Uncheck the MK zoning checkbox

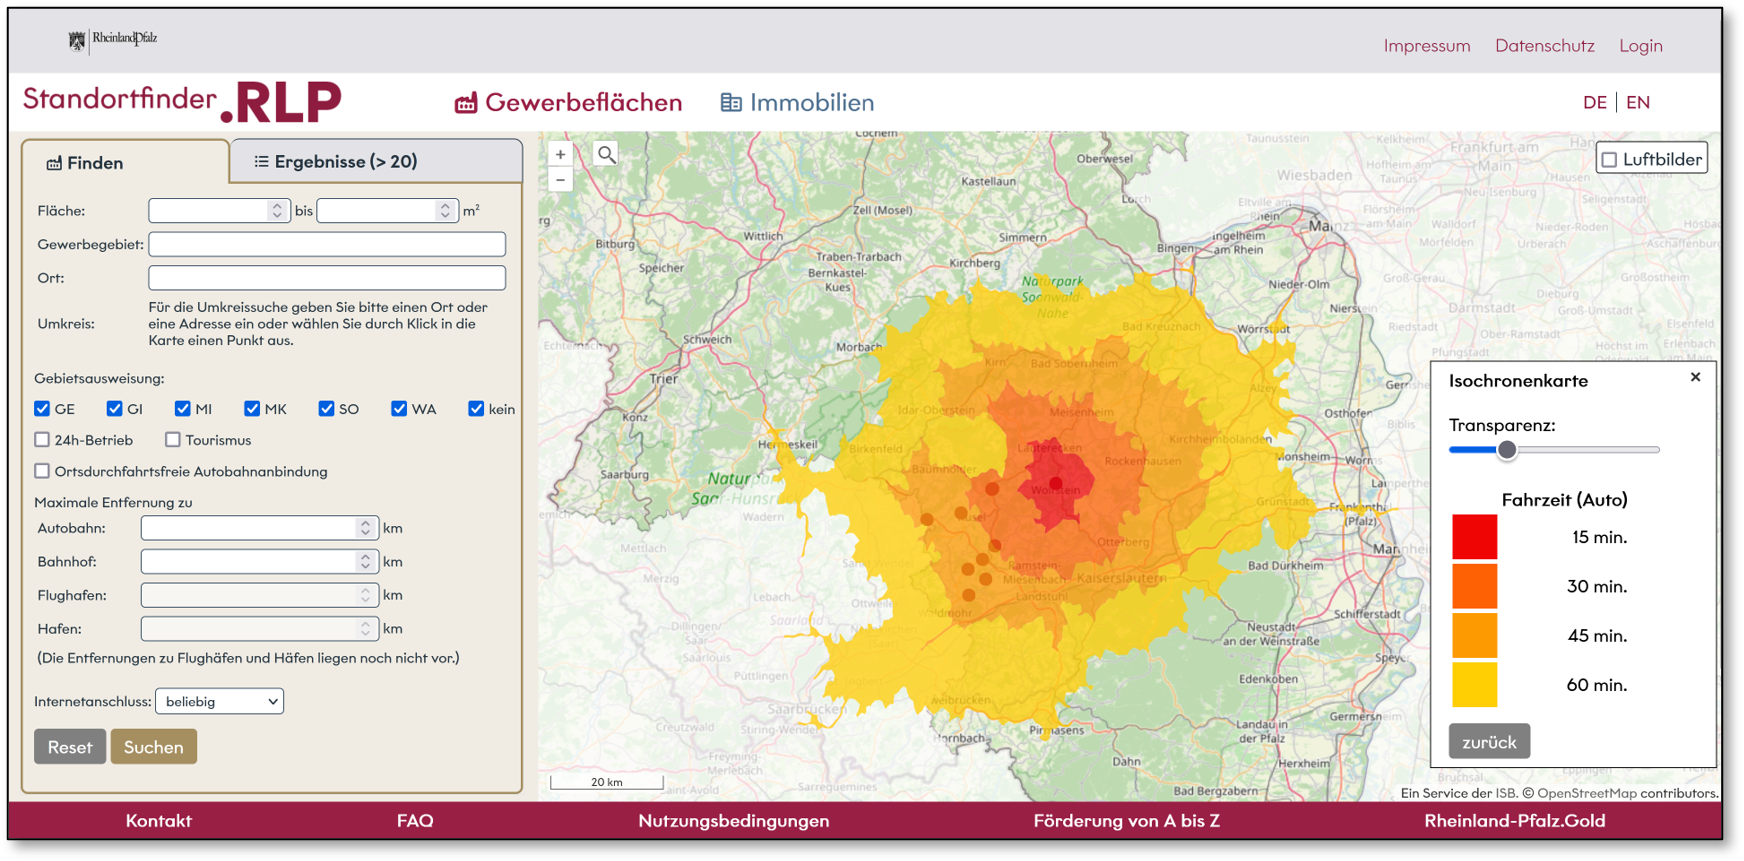[x=252, y=408]
